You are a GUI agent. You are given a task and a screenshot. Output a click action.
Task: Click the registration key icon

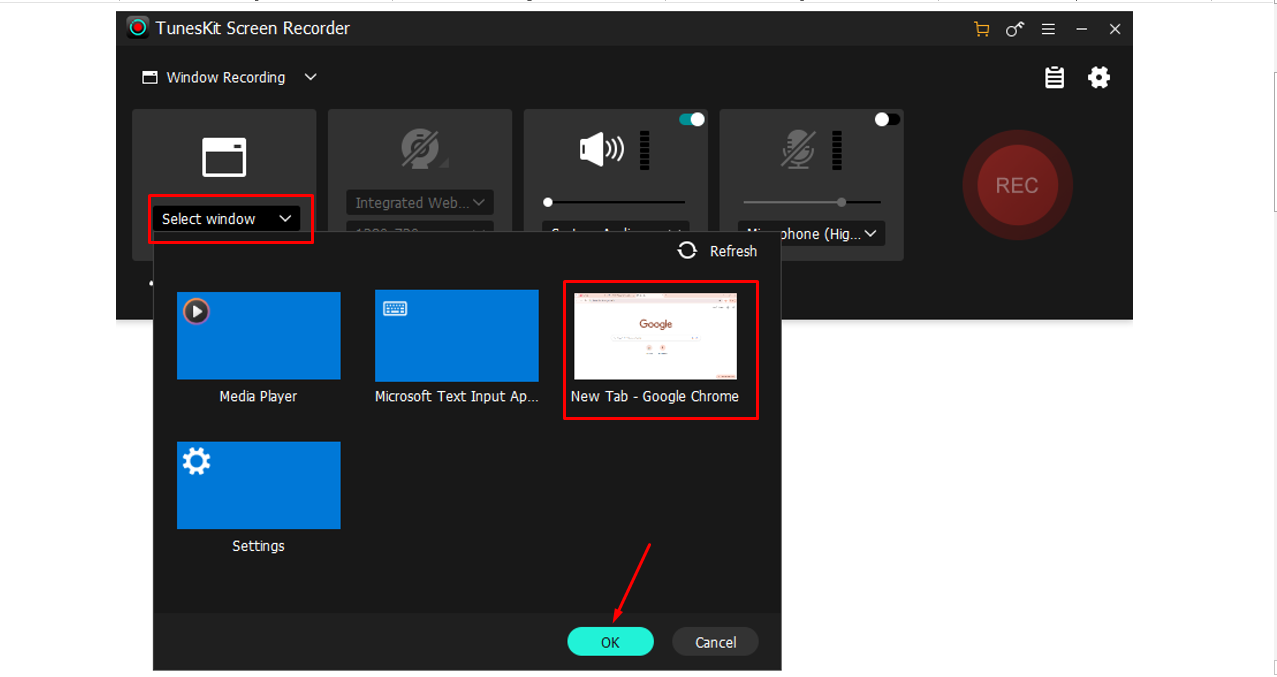[x=1014, y=29]
